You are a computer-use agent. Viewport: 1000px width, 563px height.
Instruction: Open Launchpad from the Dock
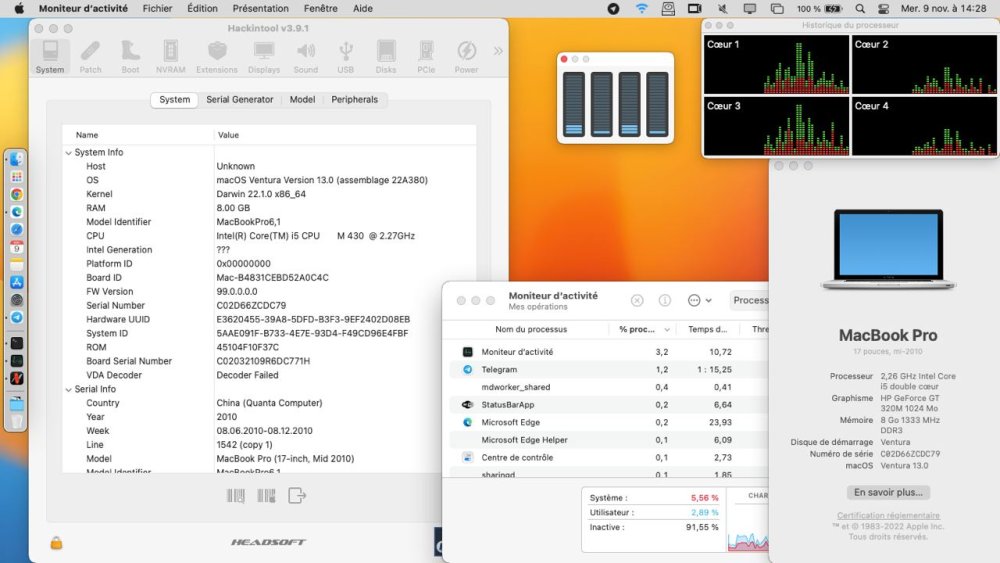tap(17, 177)
